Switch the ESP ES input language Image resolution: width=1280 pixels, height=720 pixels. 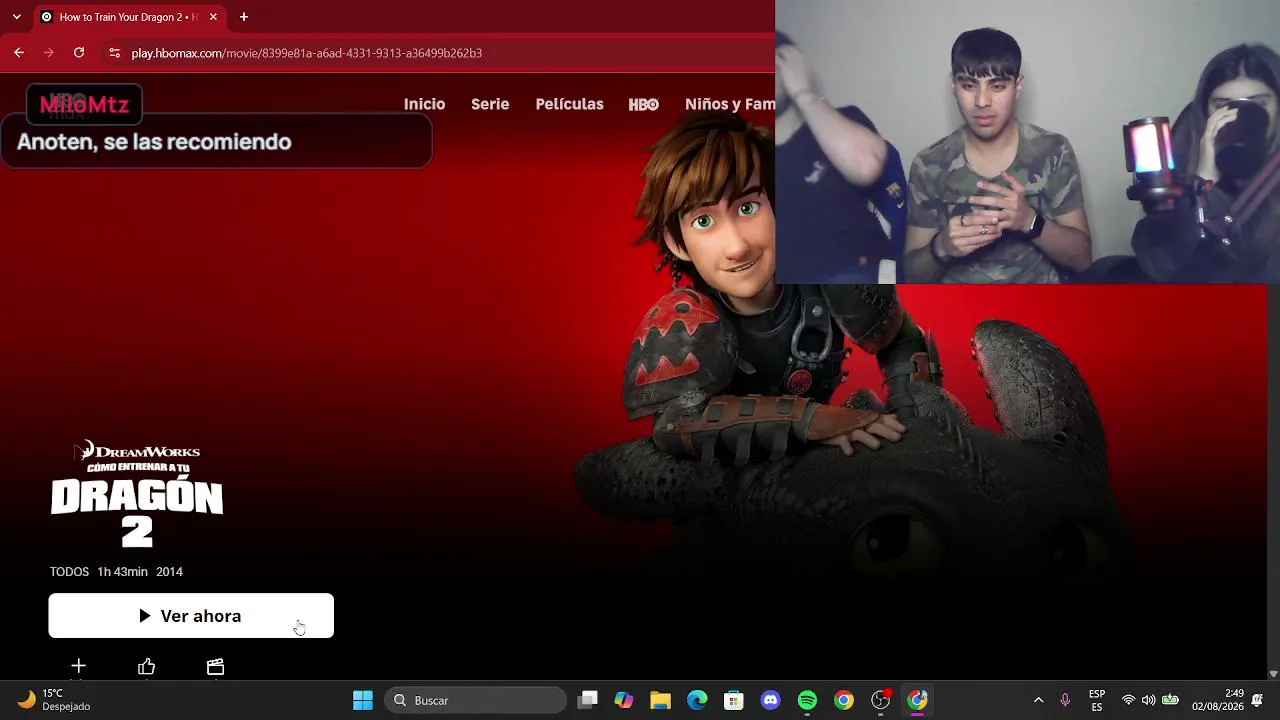point(1097,700)
